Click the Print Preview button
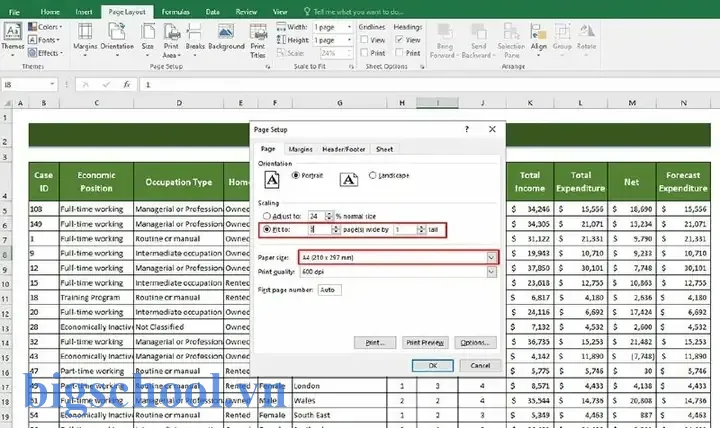This screenshot has width=720, height=428. tap(425, 342)
